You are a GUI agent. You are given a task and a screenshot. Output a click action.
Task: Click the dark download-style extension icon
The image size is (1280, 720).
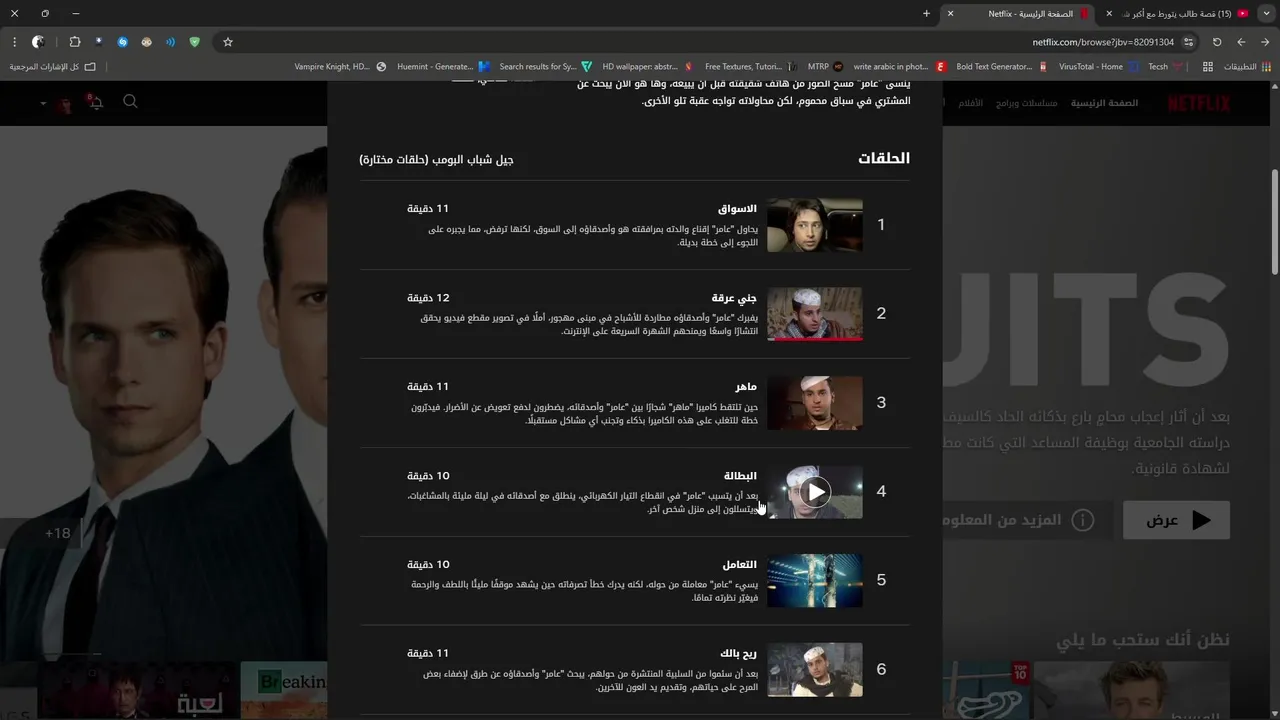(x=99, y=42)
